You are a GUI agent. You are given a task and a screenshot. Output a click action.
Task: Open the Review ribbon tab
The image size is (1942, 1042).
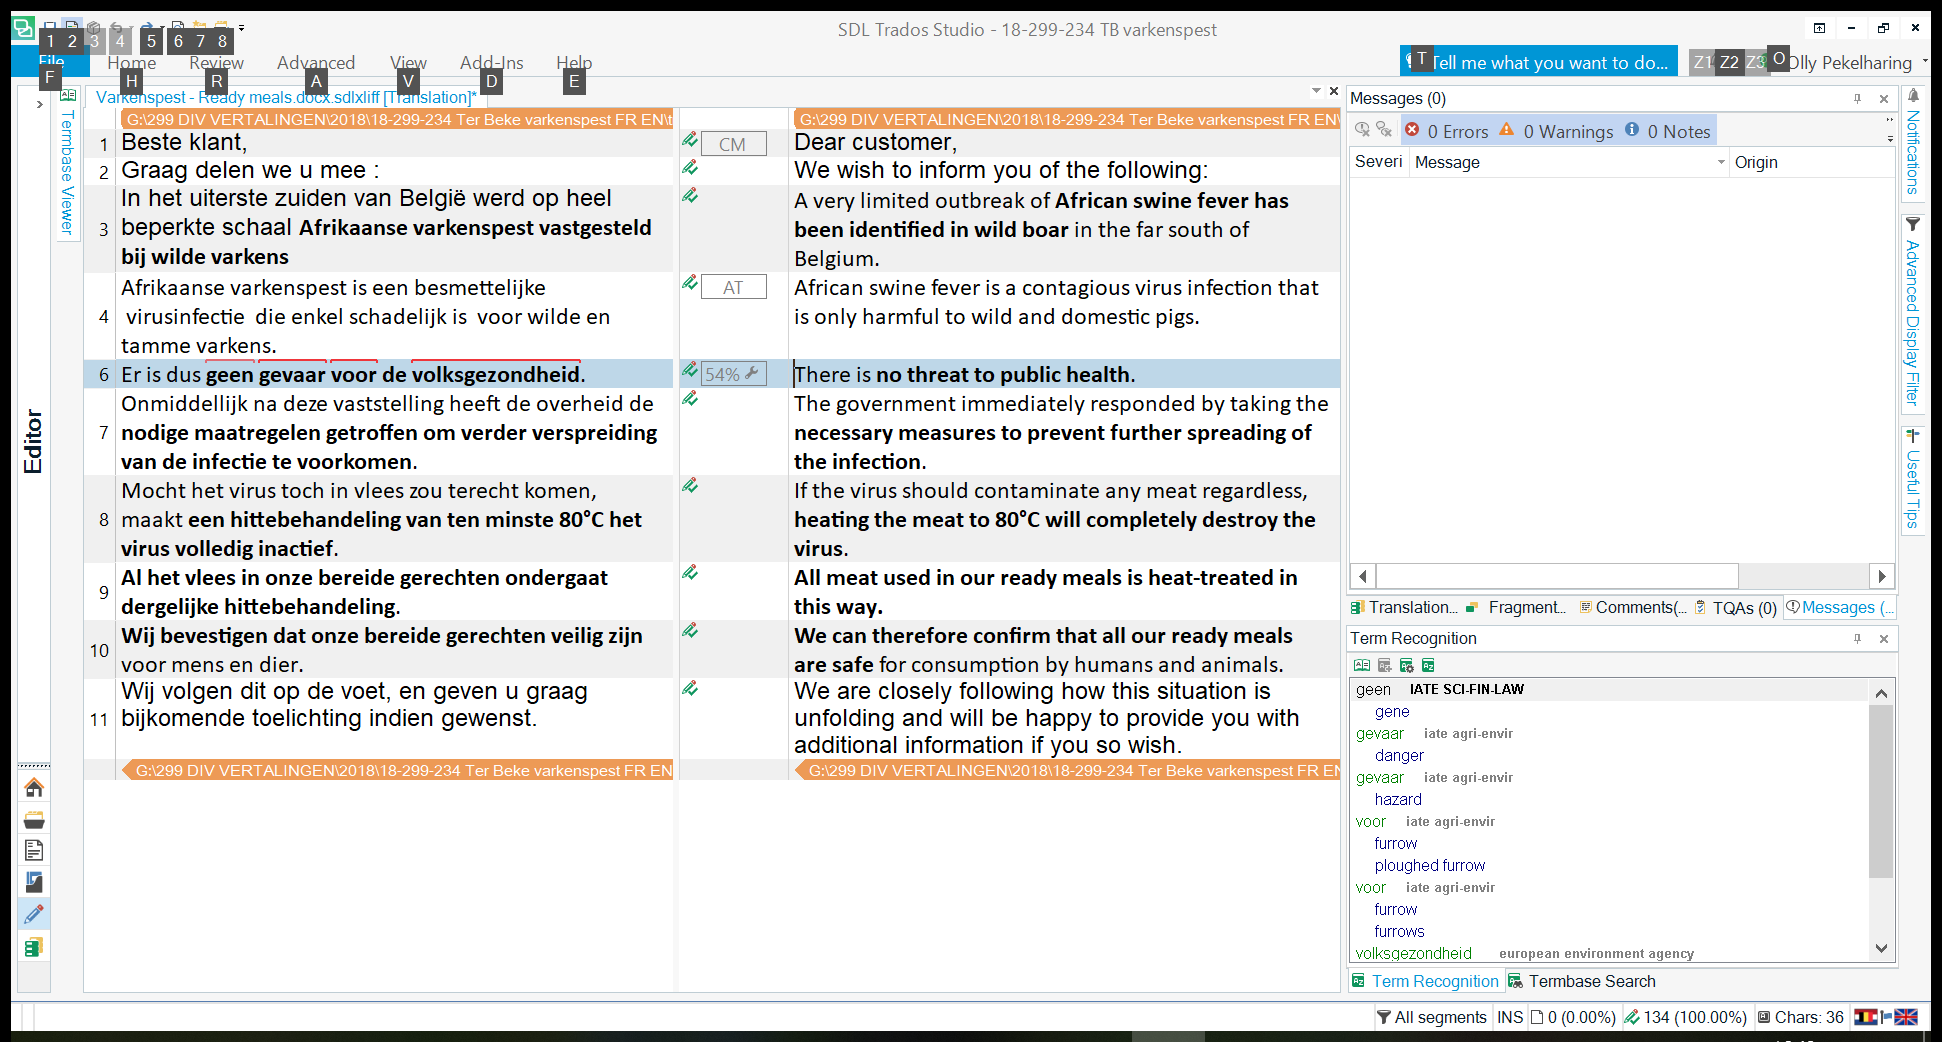pyautogui.click(x=216, y=63)
